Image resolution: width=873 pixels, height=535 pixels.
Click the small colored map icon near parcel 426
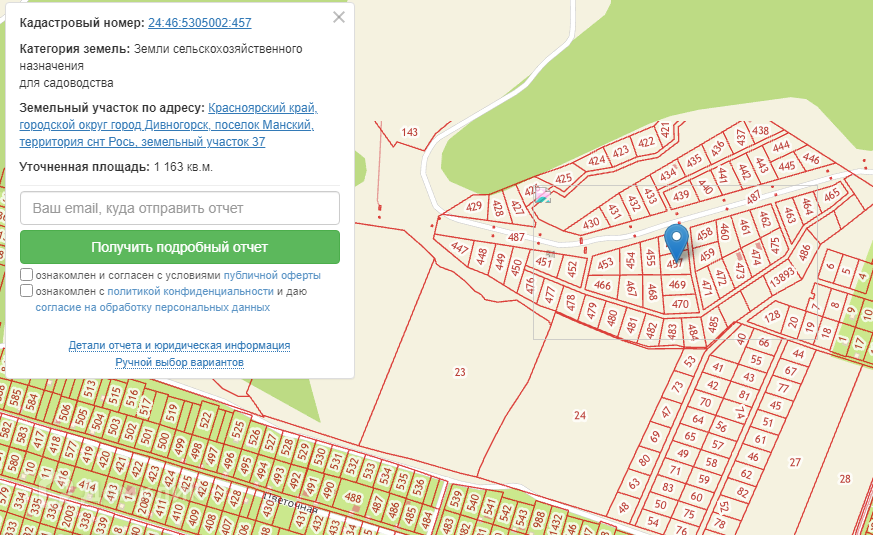[542, 195]
